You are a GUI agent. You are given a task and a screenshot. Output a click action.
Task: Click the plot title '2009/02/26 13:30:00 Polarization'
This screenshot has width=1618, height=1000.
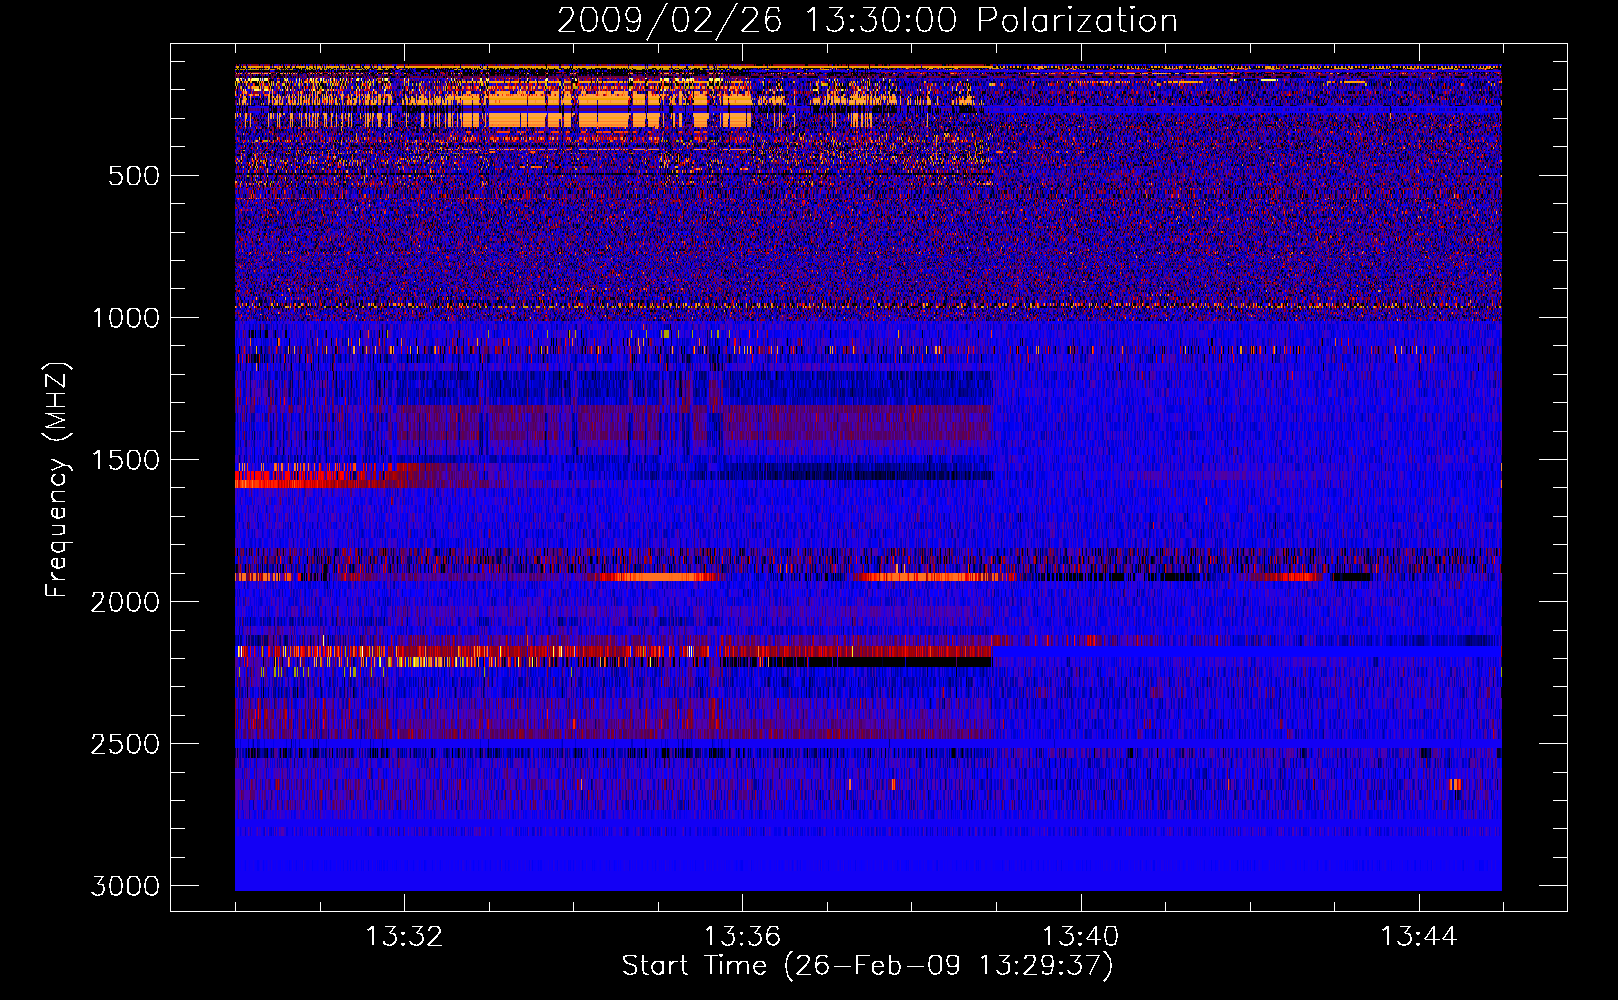tap(867, 21)
